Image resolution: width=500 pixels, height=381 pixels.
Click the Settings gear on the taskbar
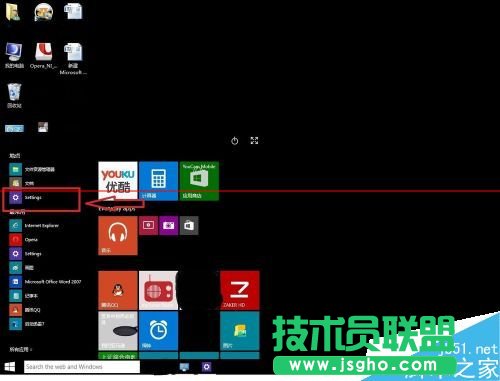[207, 367]
